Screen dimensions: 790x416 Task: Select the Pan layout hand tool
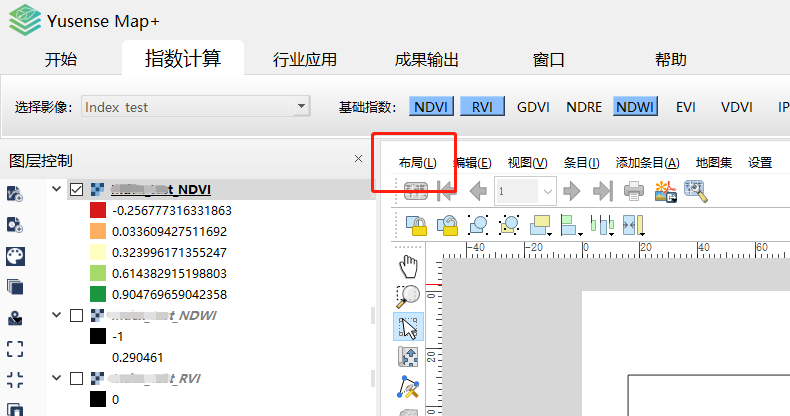pyautogui.click(x=408, y=266)
